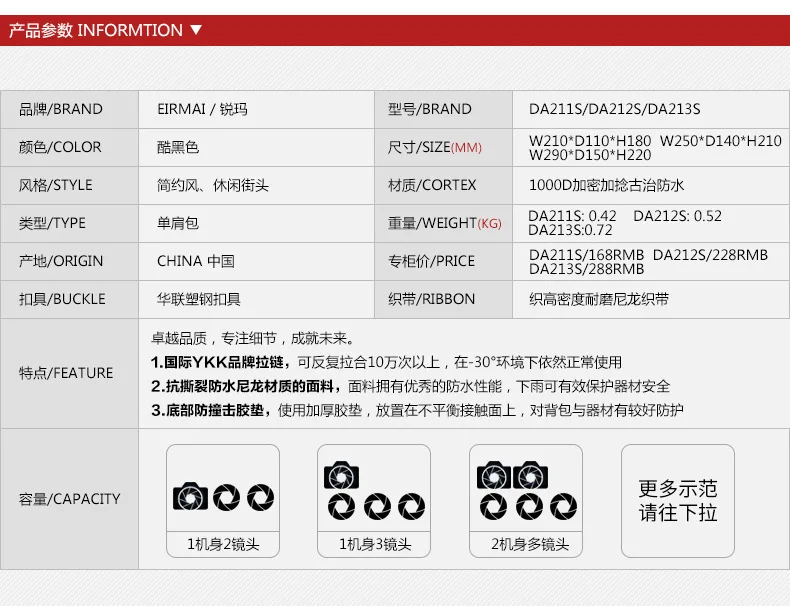Click the 扣具/BUCKLE label cell
Viewport: 790px width, 606px height.
(70, 299)
